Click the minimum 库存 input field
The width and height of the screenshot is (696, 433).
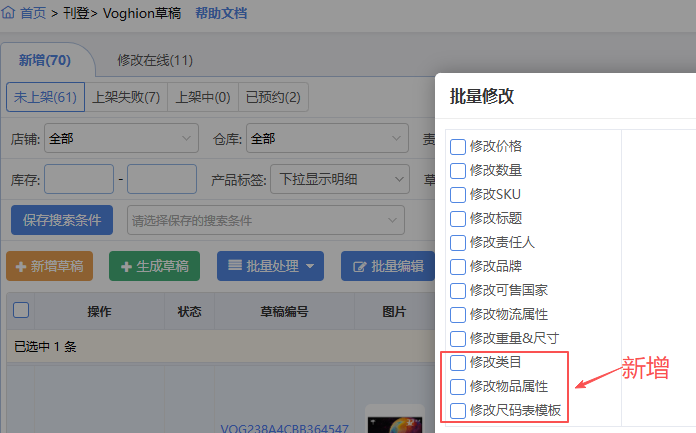(79, 180)
